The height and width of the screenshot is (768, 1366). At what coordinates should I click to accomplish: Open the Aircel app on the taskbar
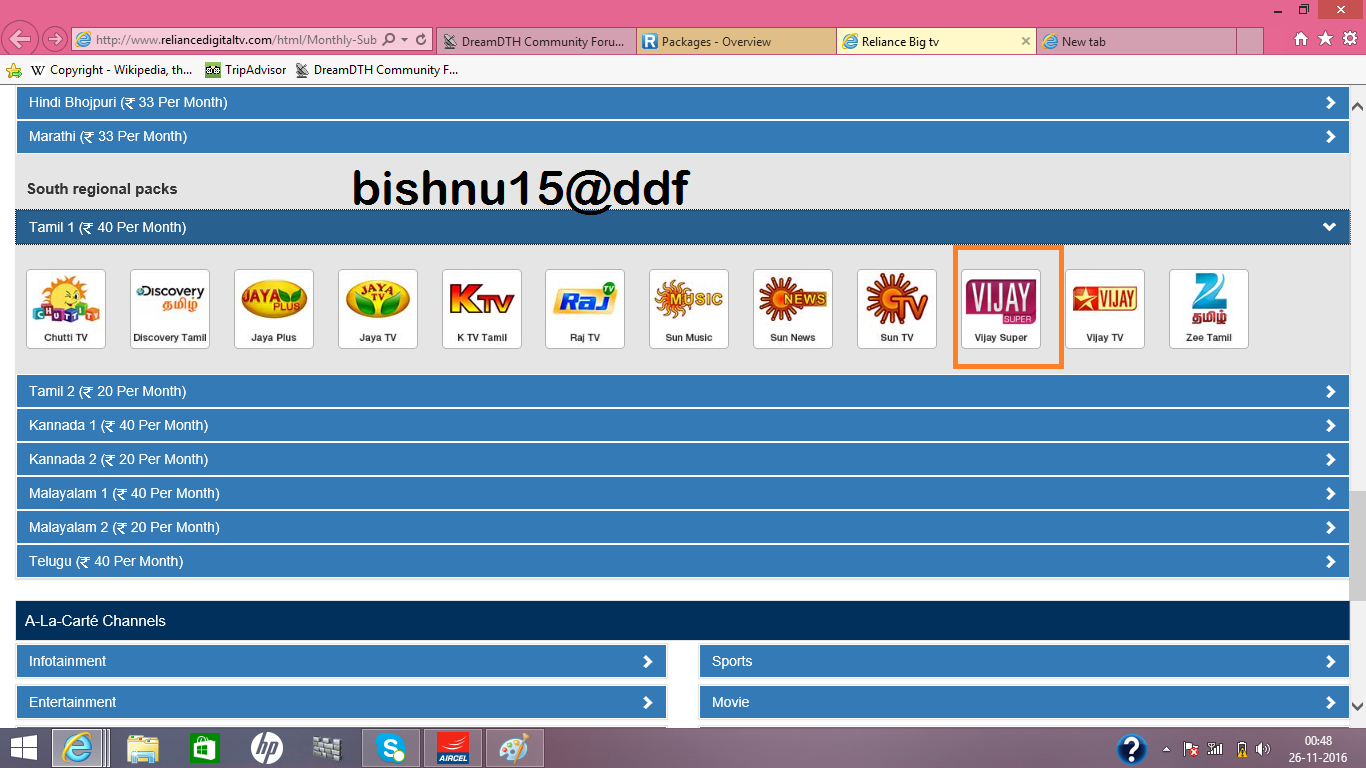453,748
